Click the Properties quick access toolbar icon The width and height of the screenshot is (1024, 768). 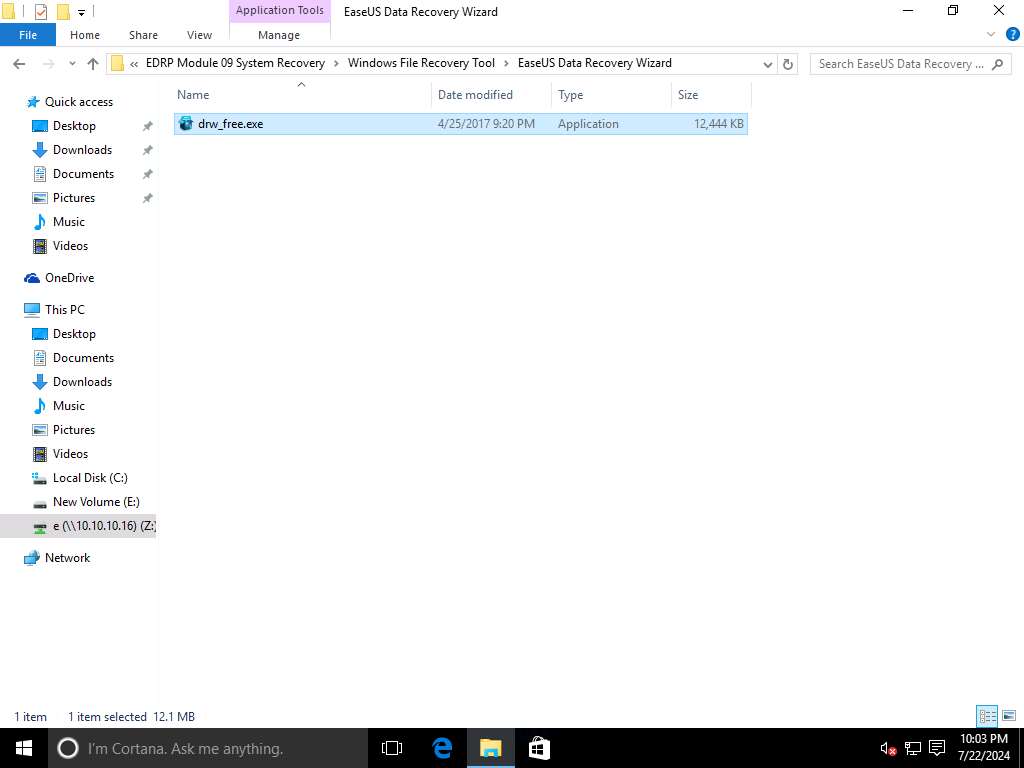tap(40, 11)
